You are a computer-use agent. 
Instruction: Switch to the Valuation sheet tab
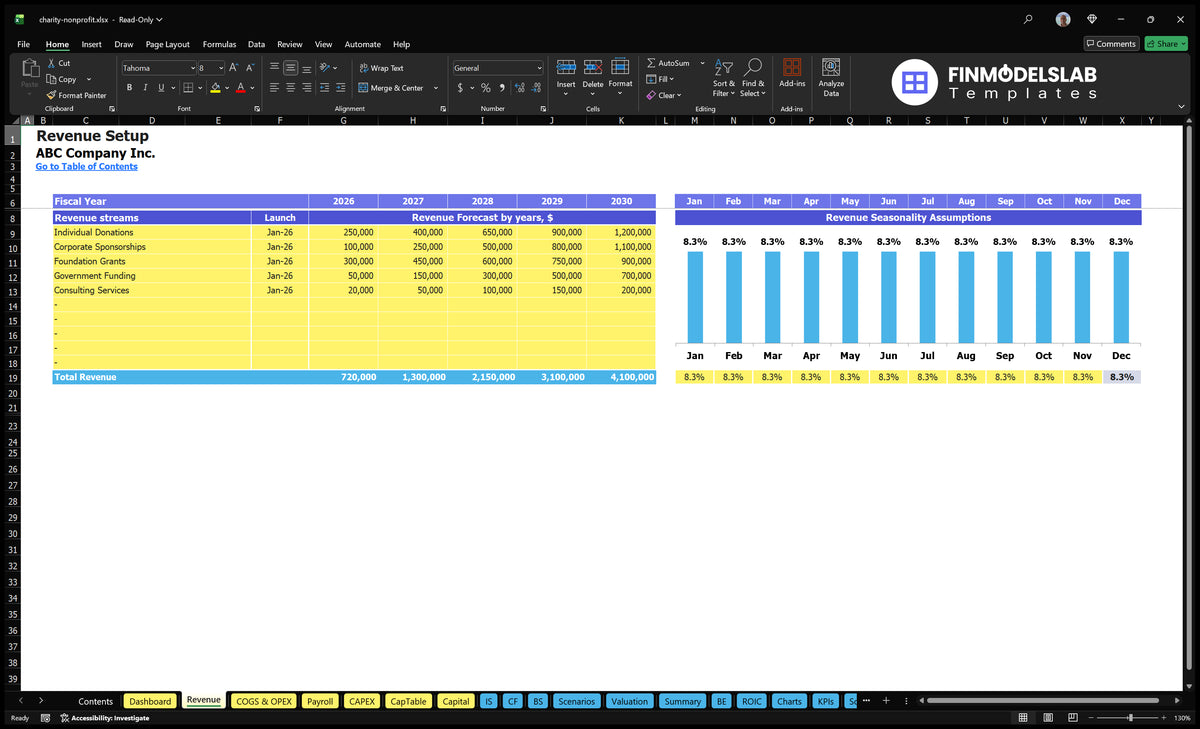point(629,701)
